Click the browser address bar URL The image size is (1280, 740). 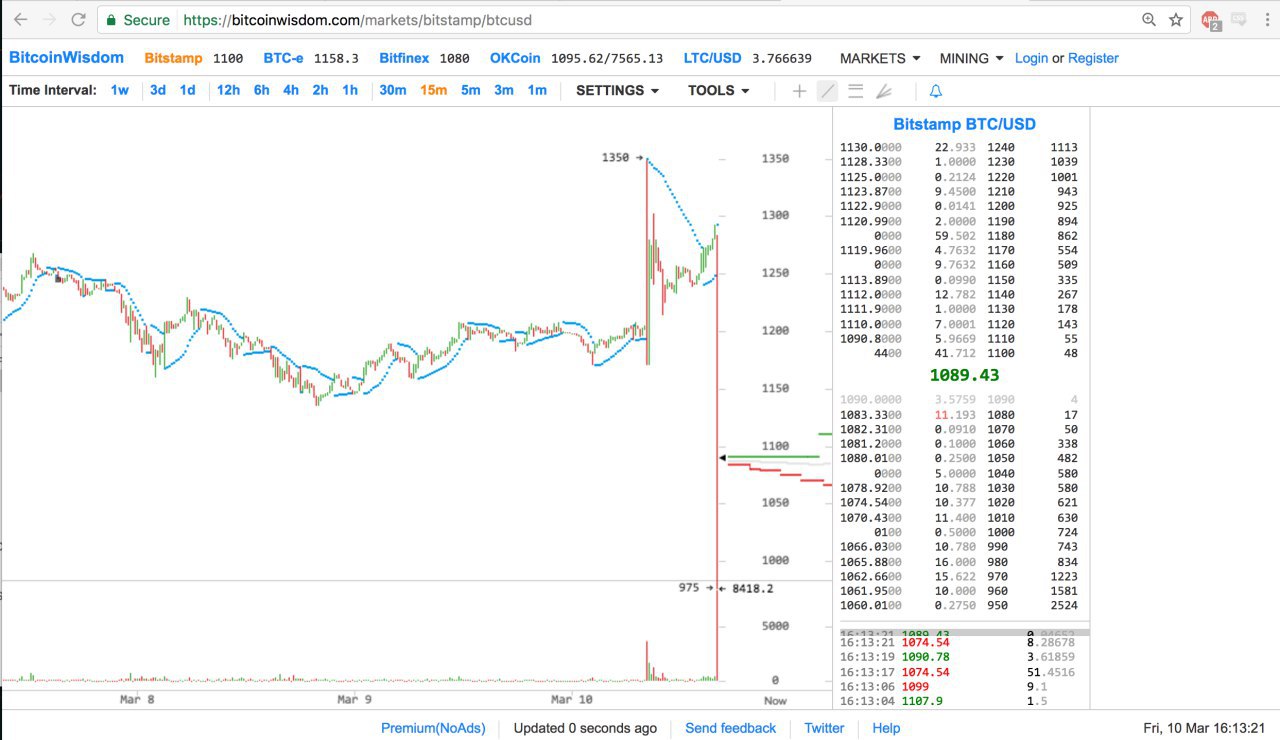tap(358, 19)
